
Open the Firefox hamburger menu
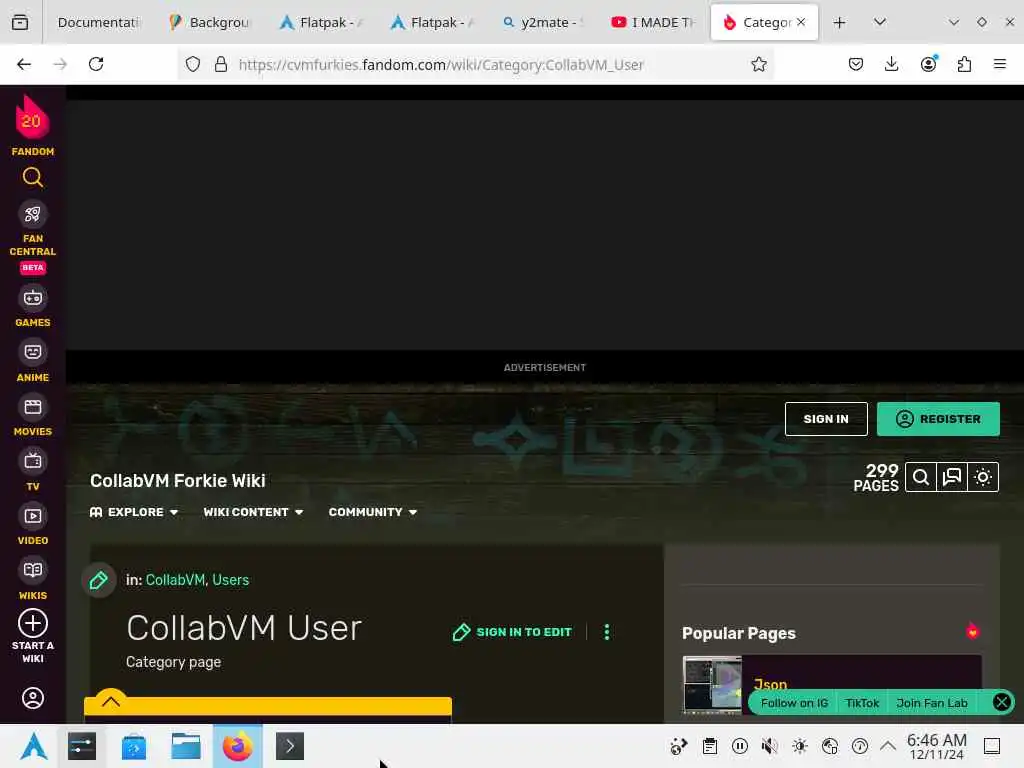pyautogui.click(x=1000, y=64)
